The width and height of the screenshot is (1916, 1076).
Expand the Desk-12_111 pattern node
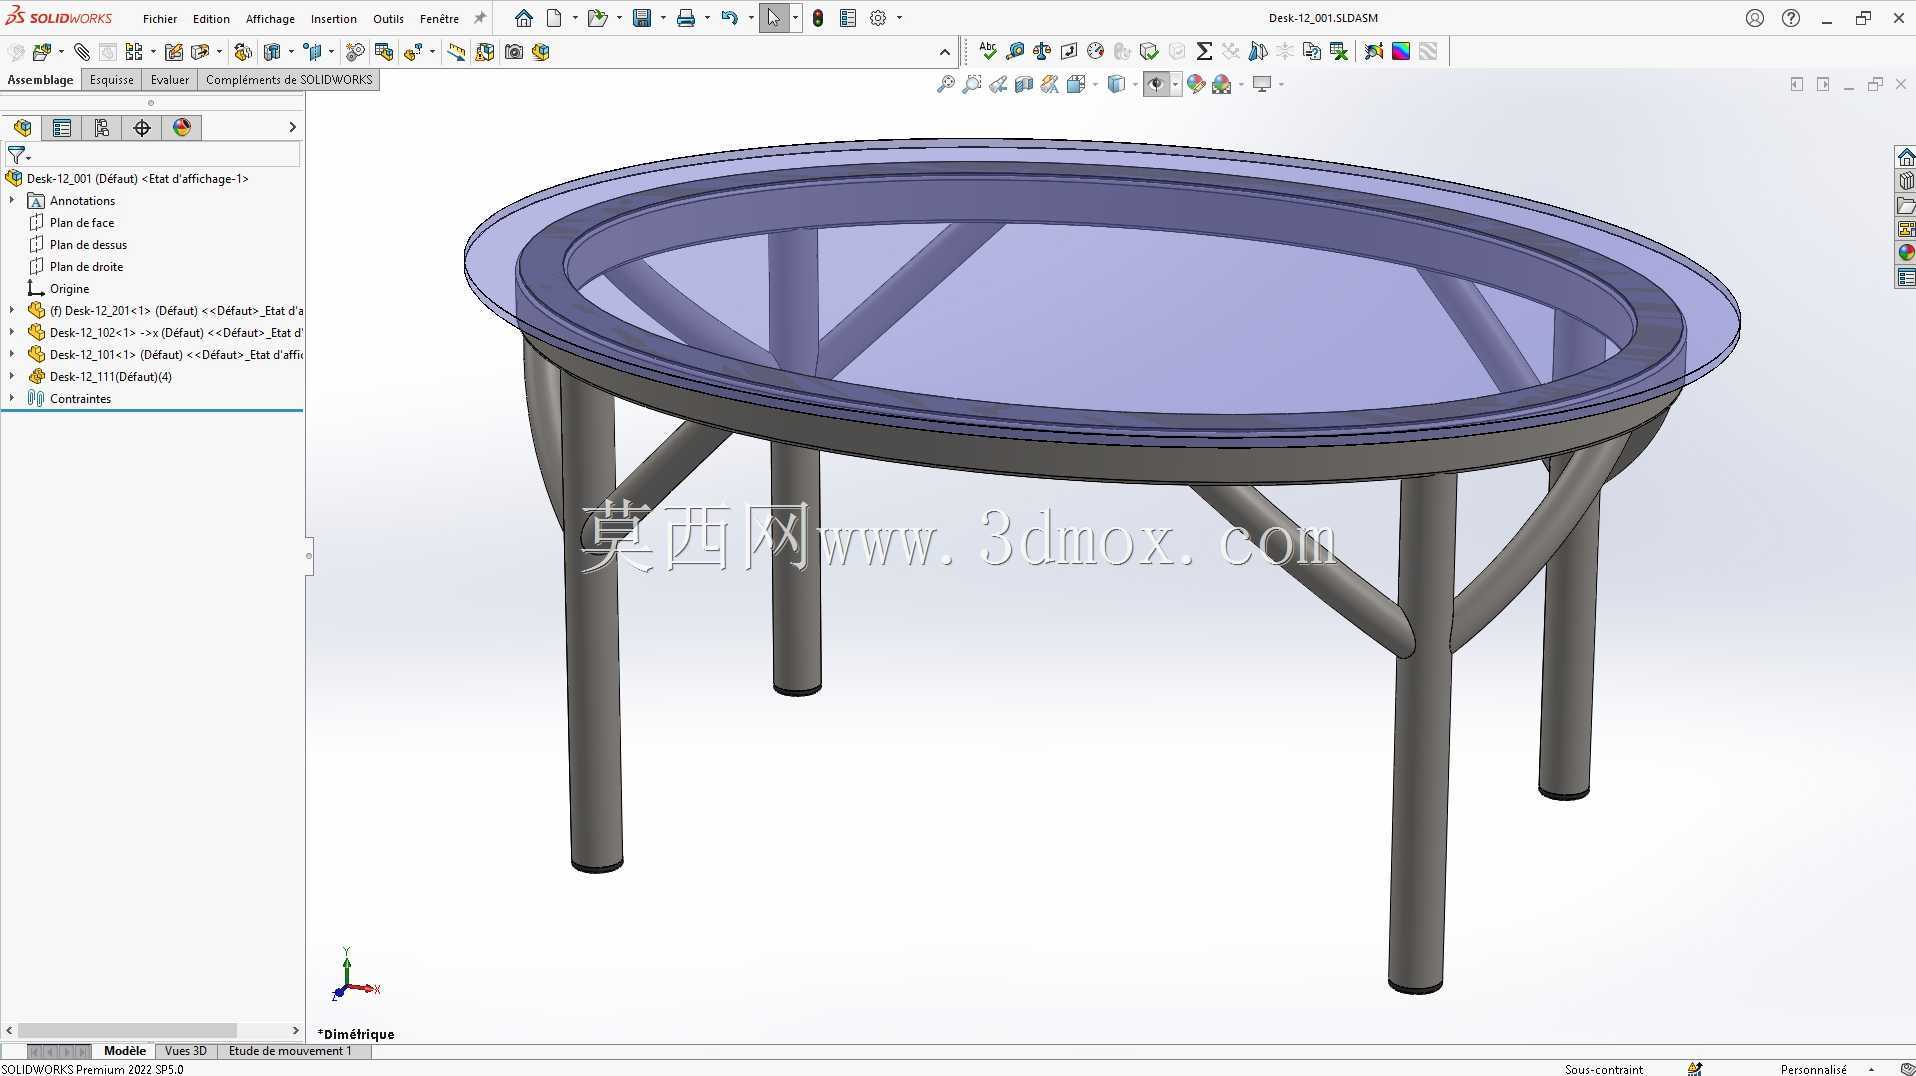pyautogui.click(x=12, y=377)
